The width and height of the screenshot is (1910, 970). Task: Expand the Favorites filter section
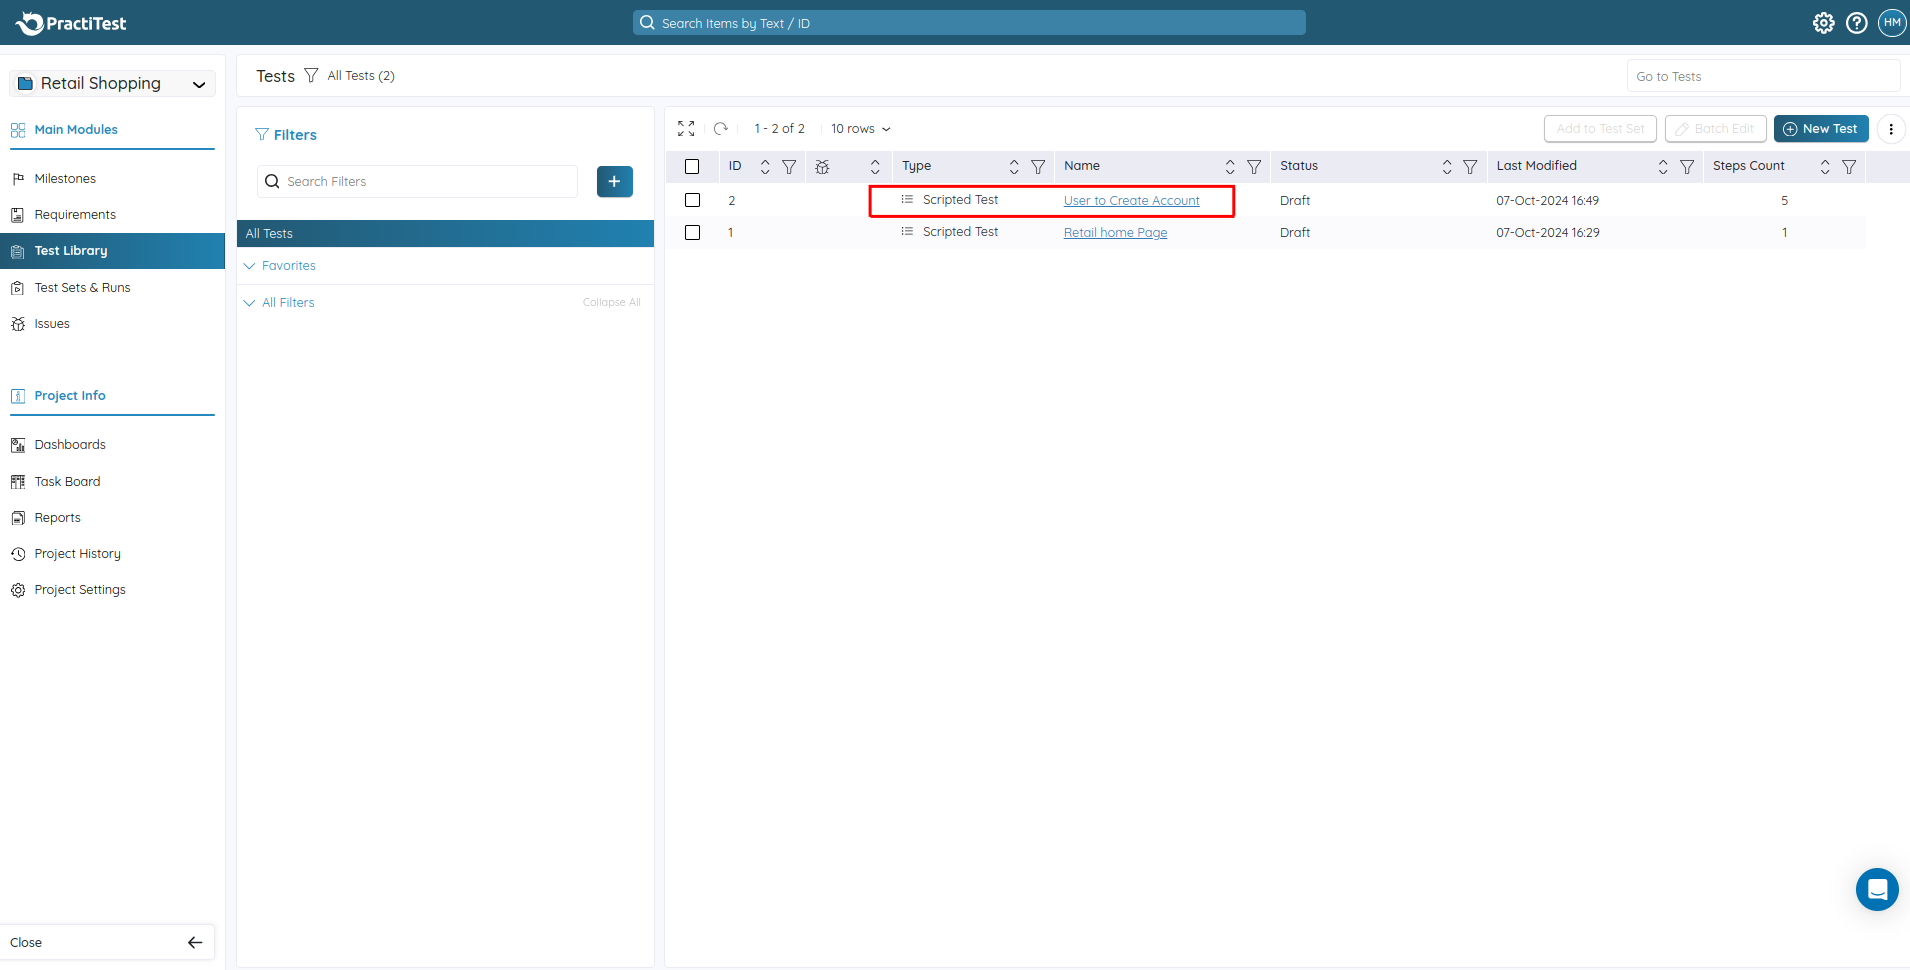[288, 266]
